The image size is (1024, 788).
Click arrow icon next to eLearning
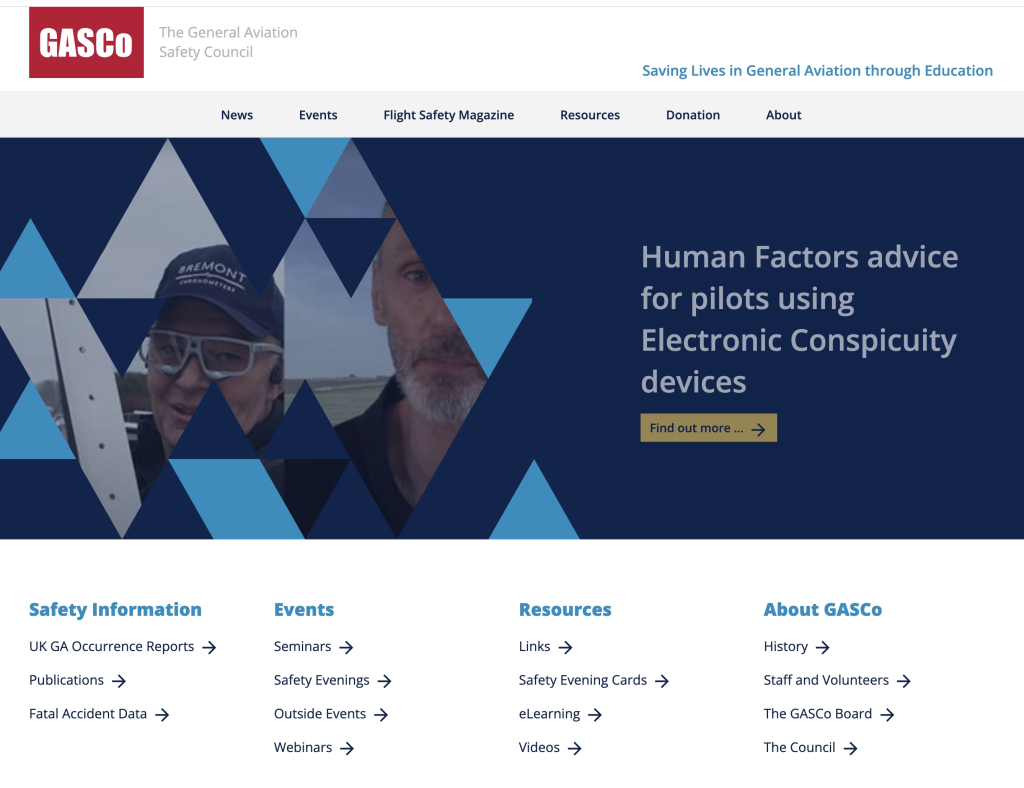pos(595,715)
